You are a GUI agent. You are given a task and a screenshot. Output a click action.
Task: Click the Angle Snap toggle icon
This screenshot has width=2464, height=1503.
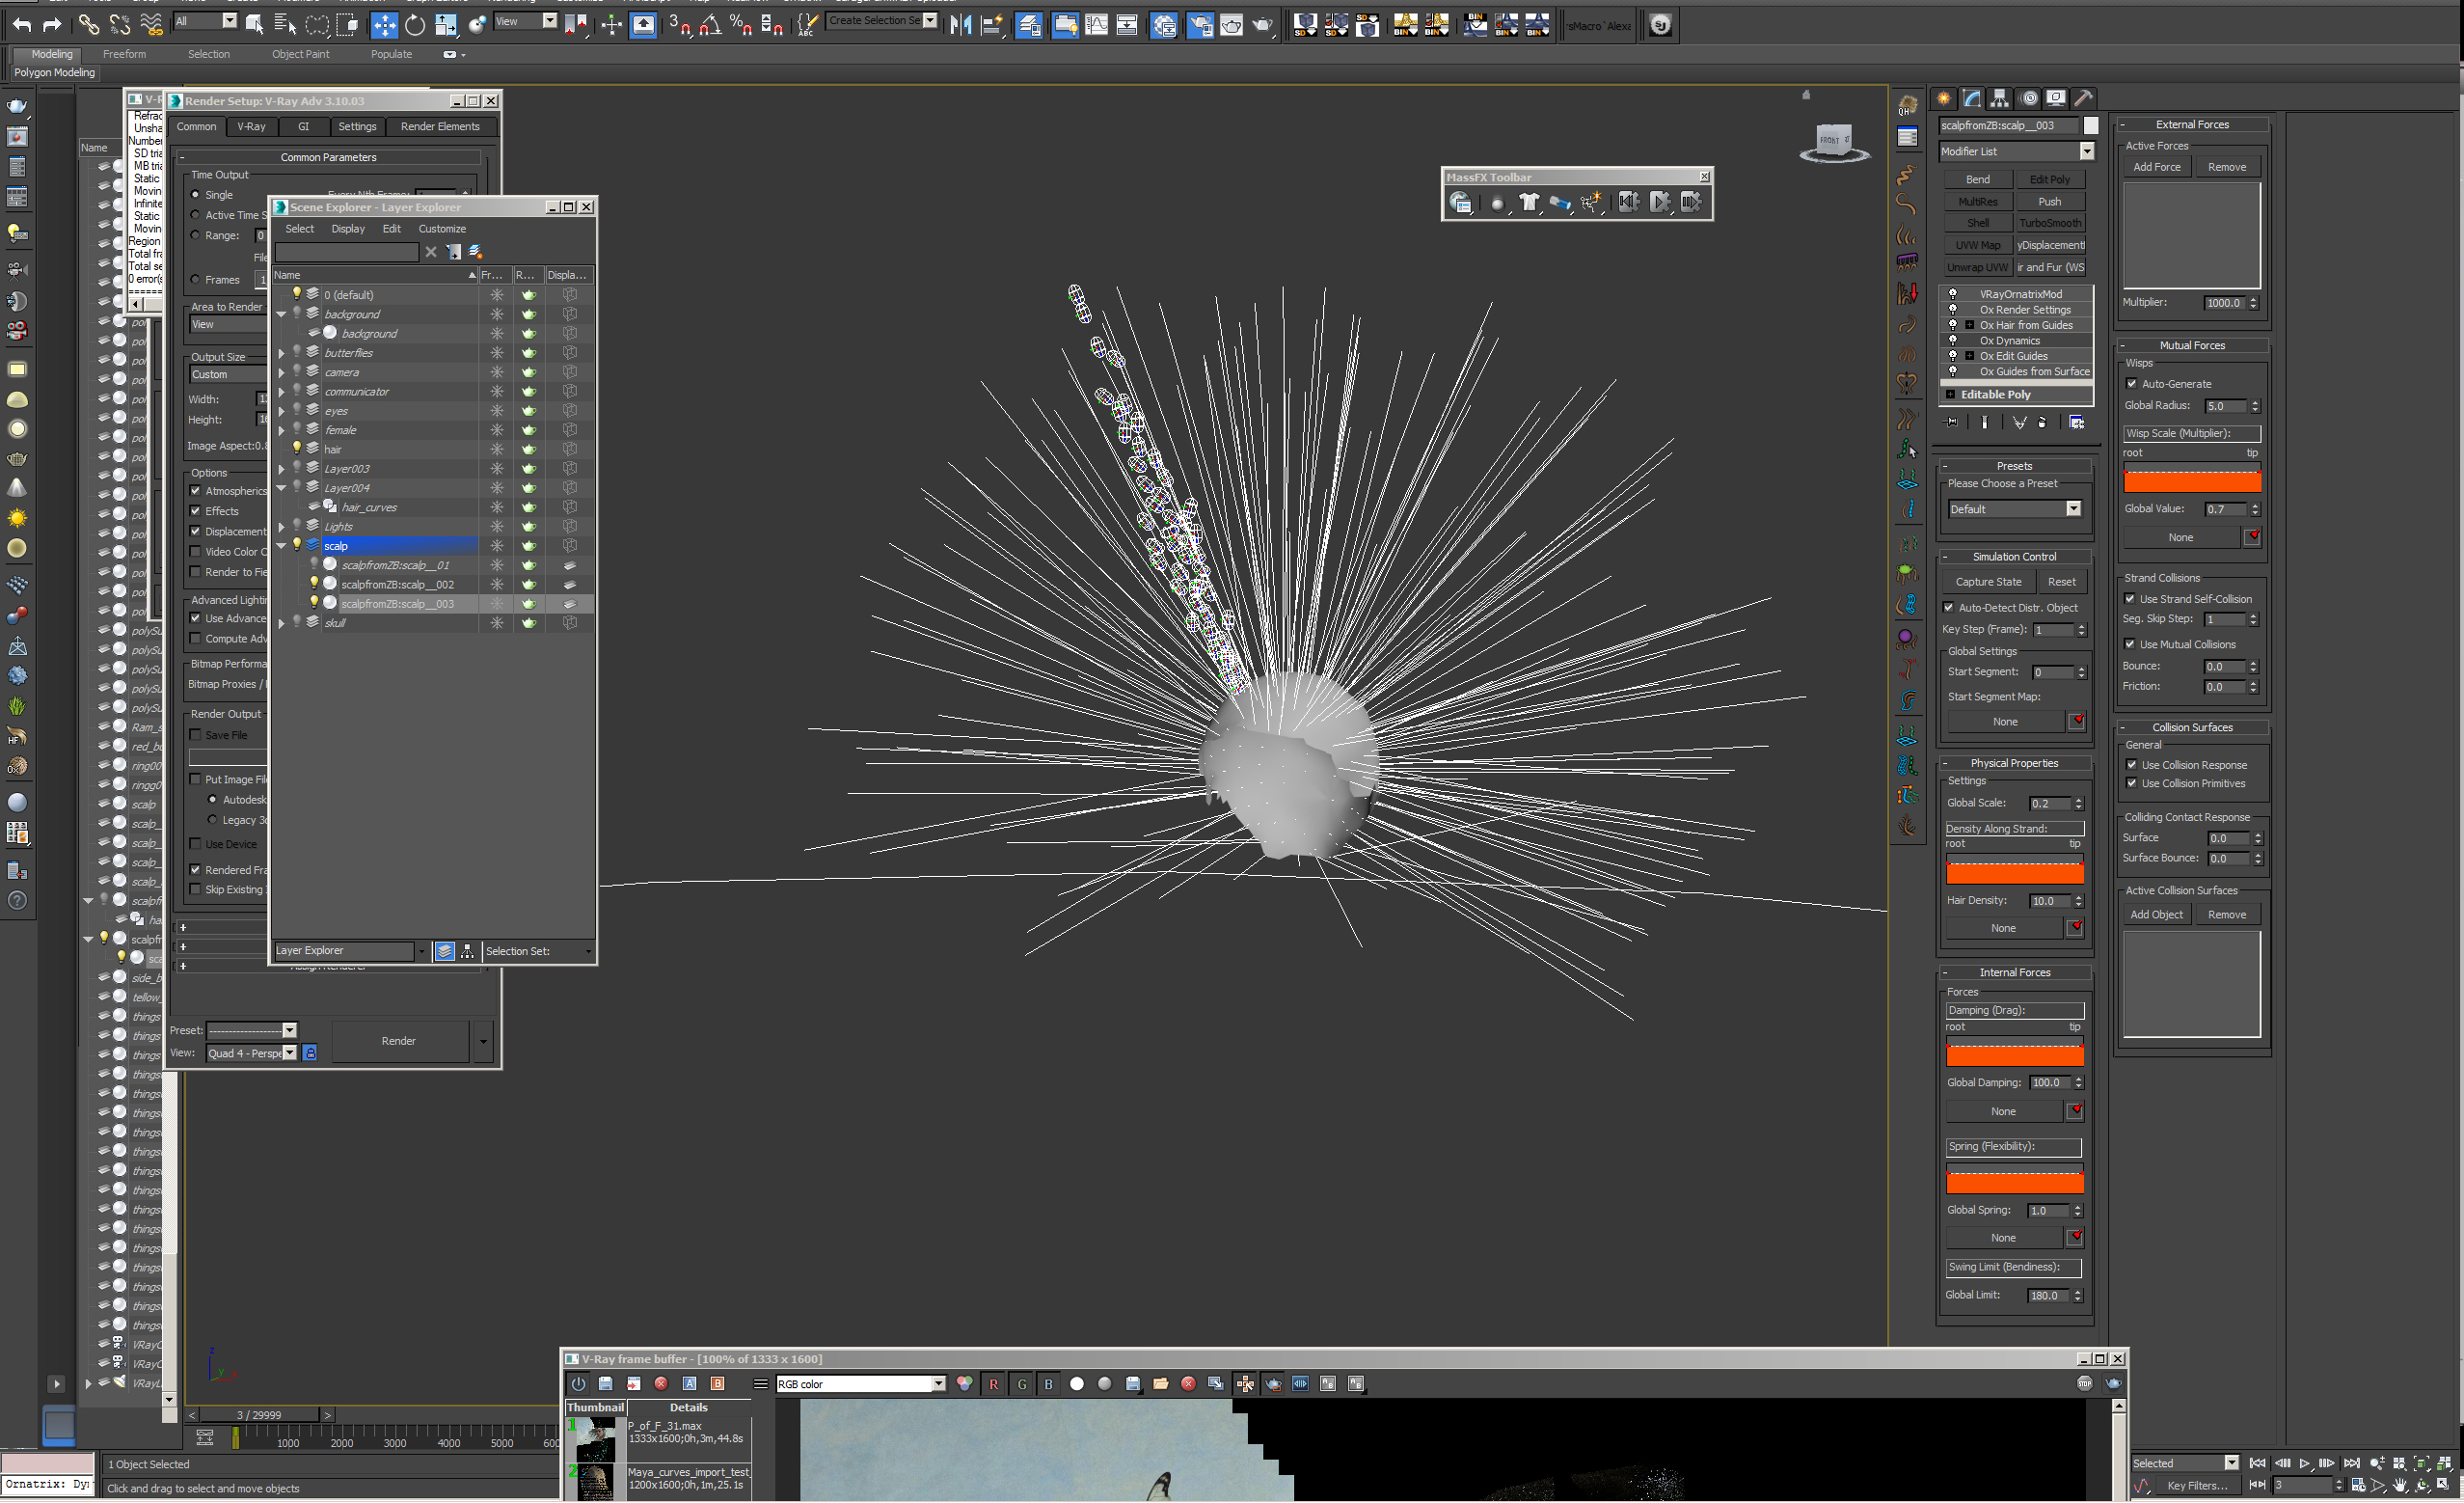[x=709, y=25]
